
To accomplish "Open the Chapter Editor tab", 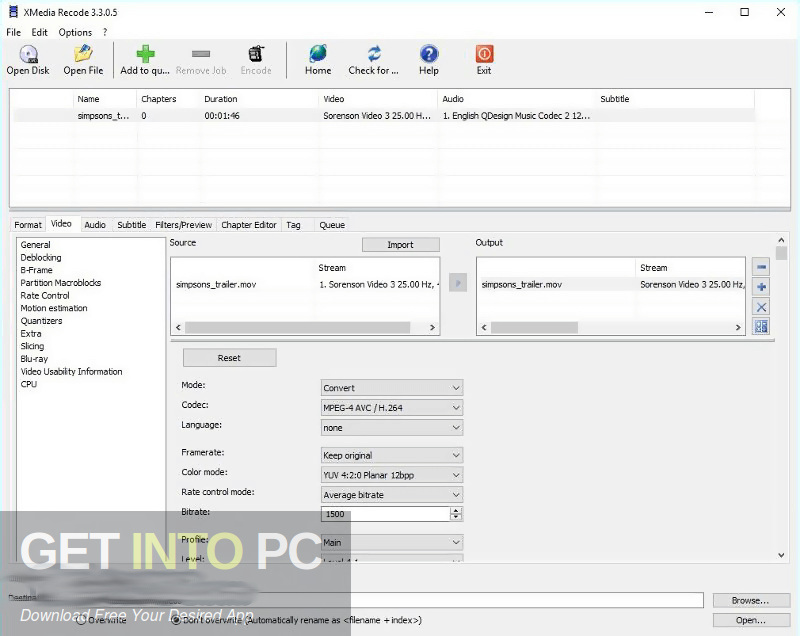I will [248, 225].
